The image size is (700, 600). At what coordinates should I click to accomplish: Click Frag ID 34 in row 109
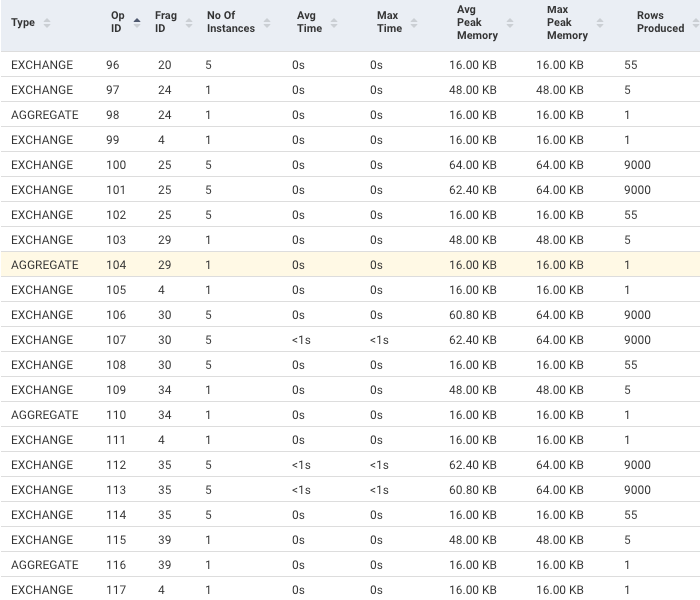(x=165, y=390)
